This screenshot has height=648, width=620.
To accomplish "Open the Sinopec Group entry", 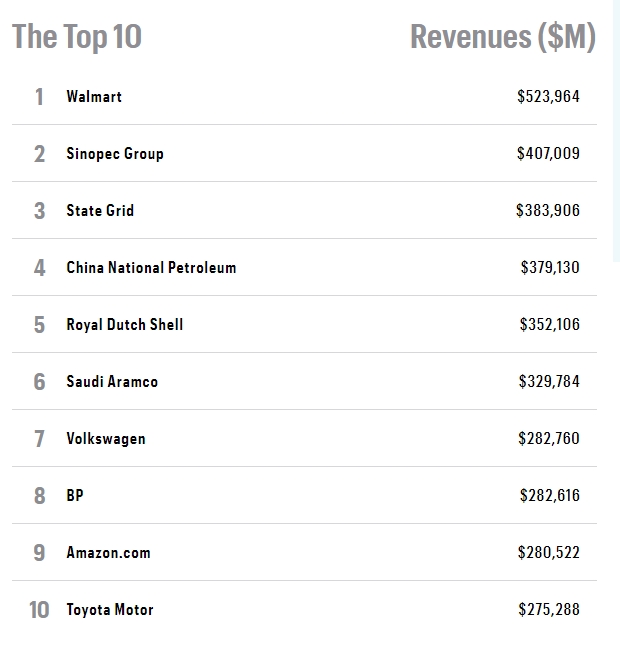I will point(115,154).
